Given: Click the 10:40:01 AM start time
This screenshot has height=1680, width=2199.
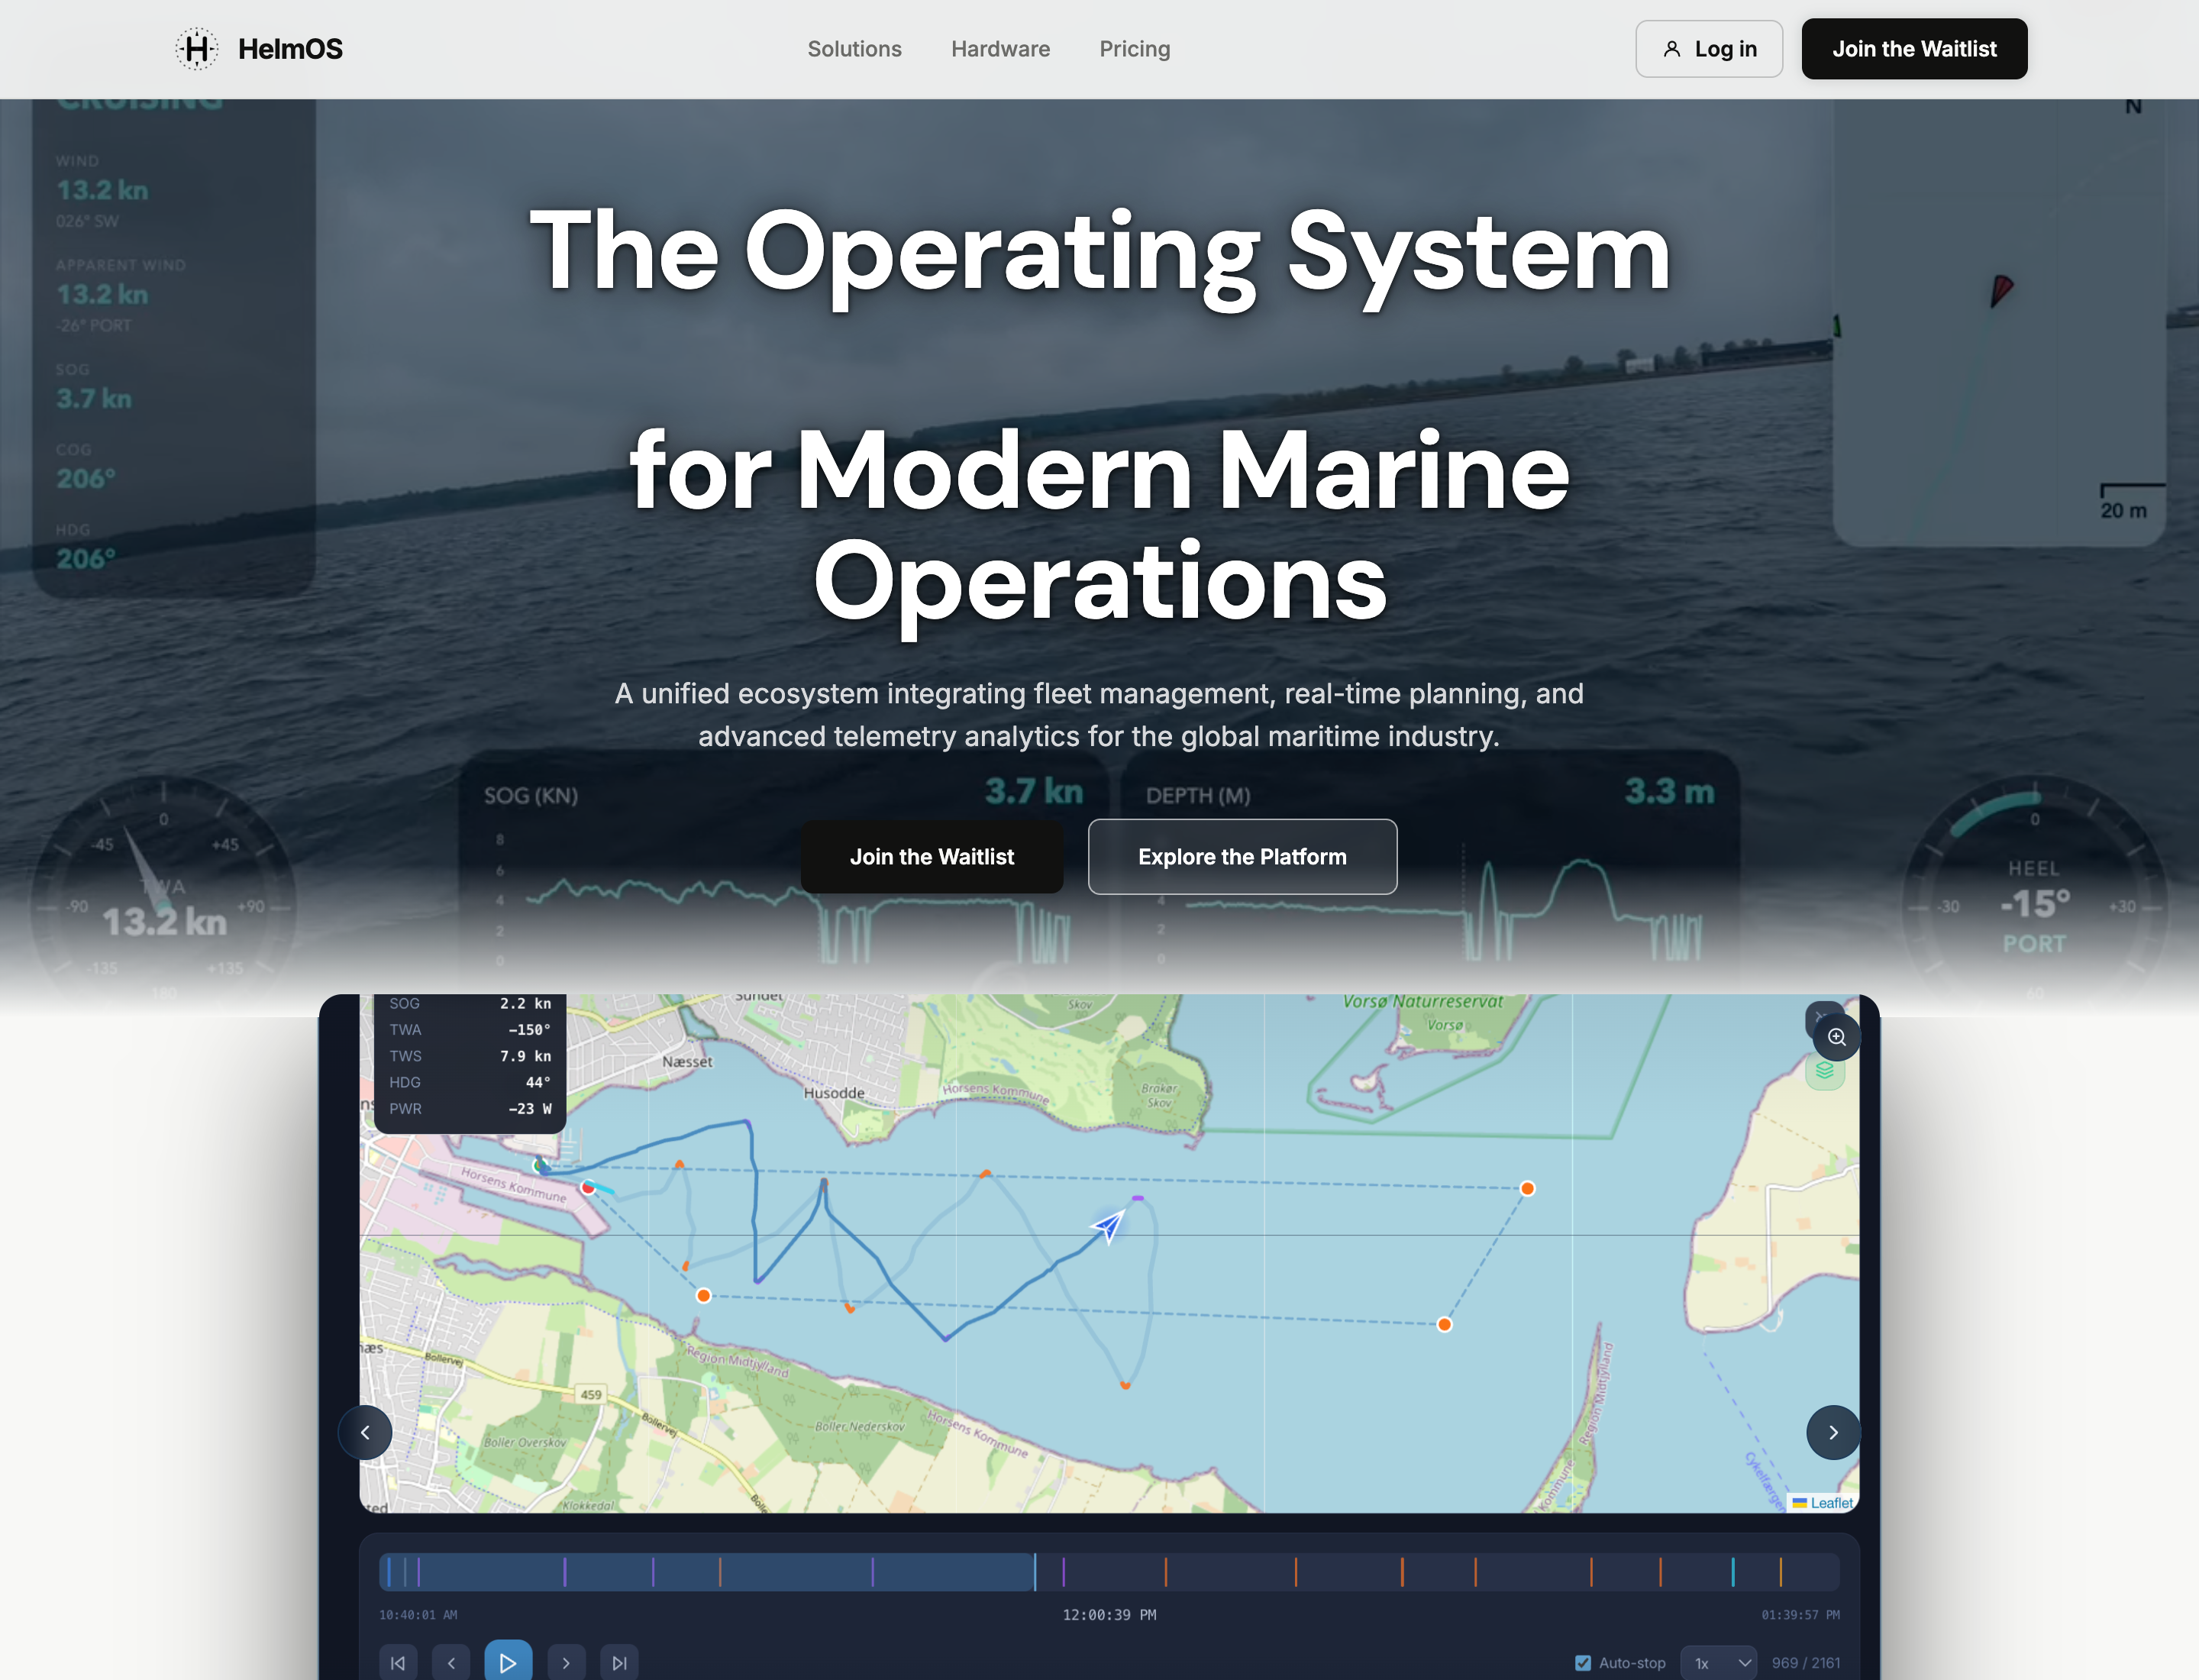Looking at the screenshot, I should [418, 1615].
